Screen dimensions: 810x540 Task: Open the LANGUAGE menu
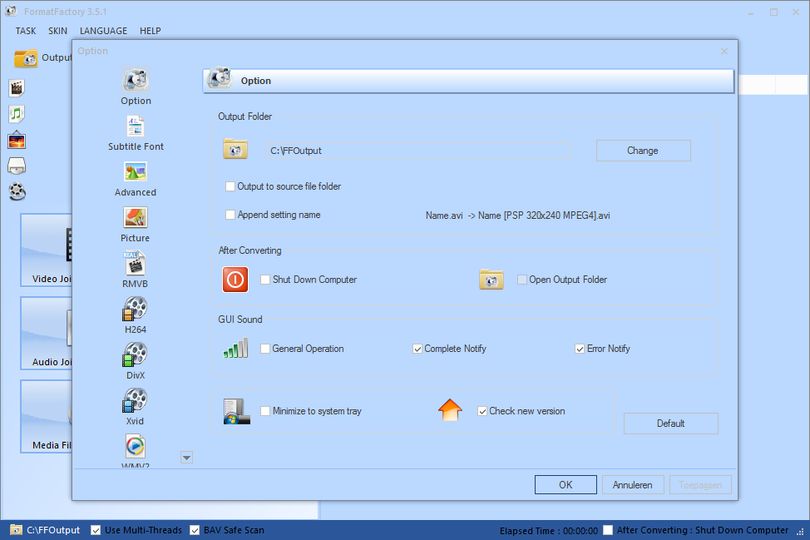pos(103,31)
